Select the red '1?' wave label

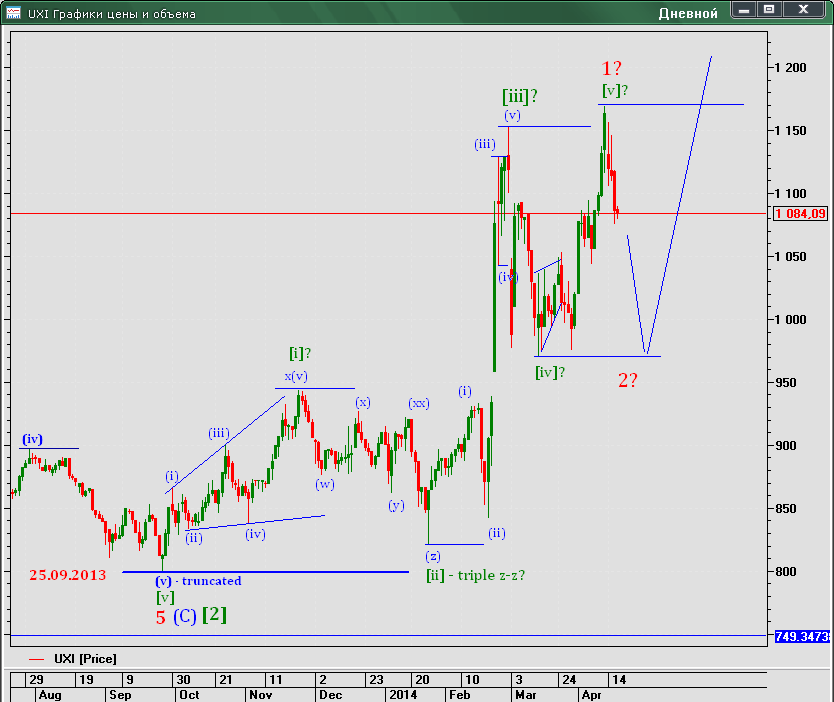(612, 69)
